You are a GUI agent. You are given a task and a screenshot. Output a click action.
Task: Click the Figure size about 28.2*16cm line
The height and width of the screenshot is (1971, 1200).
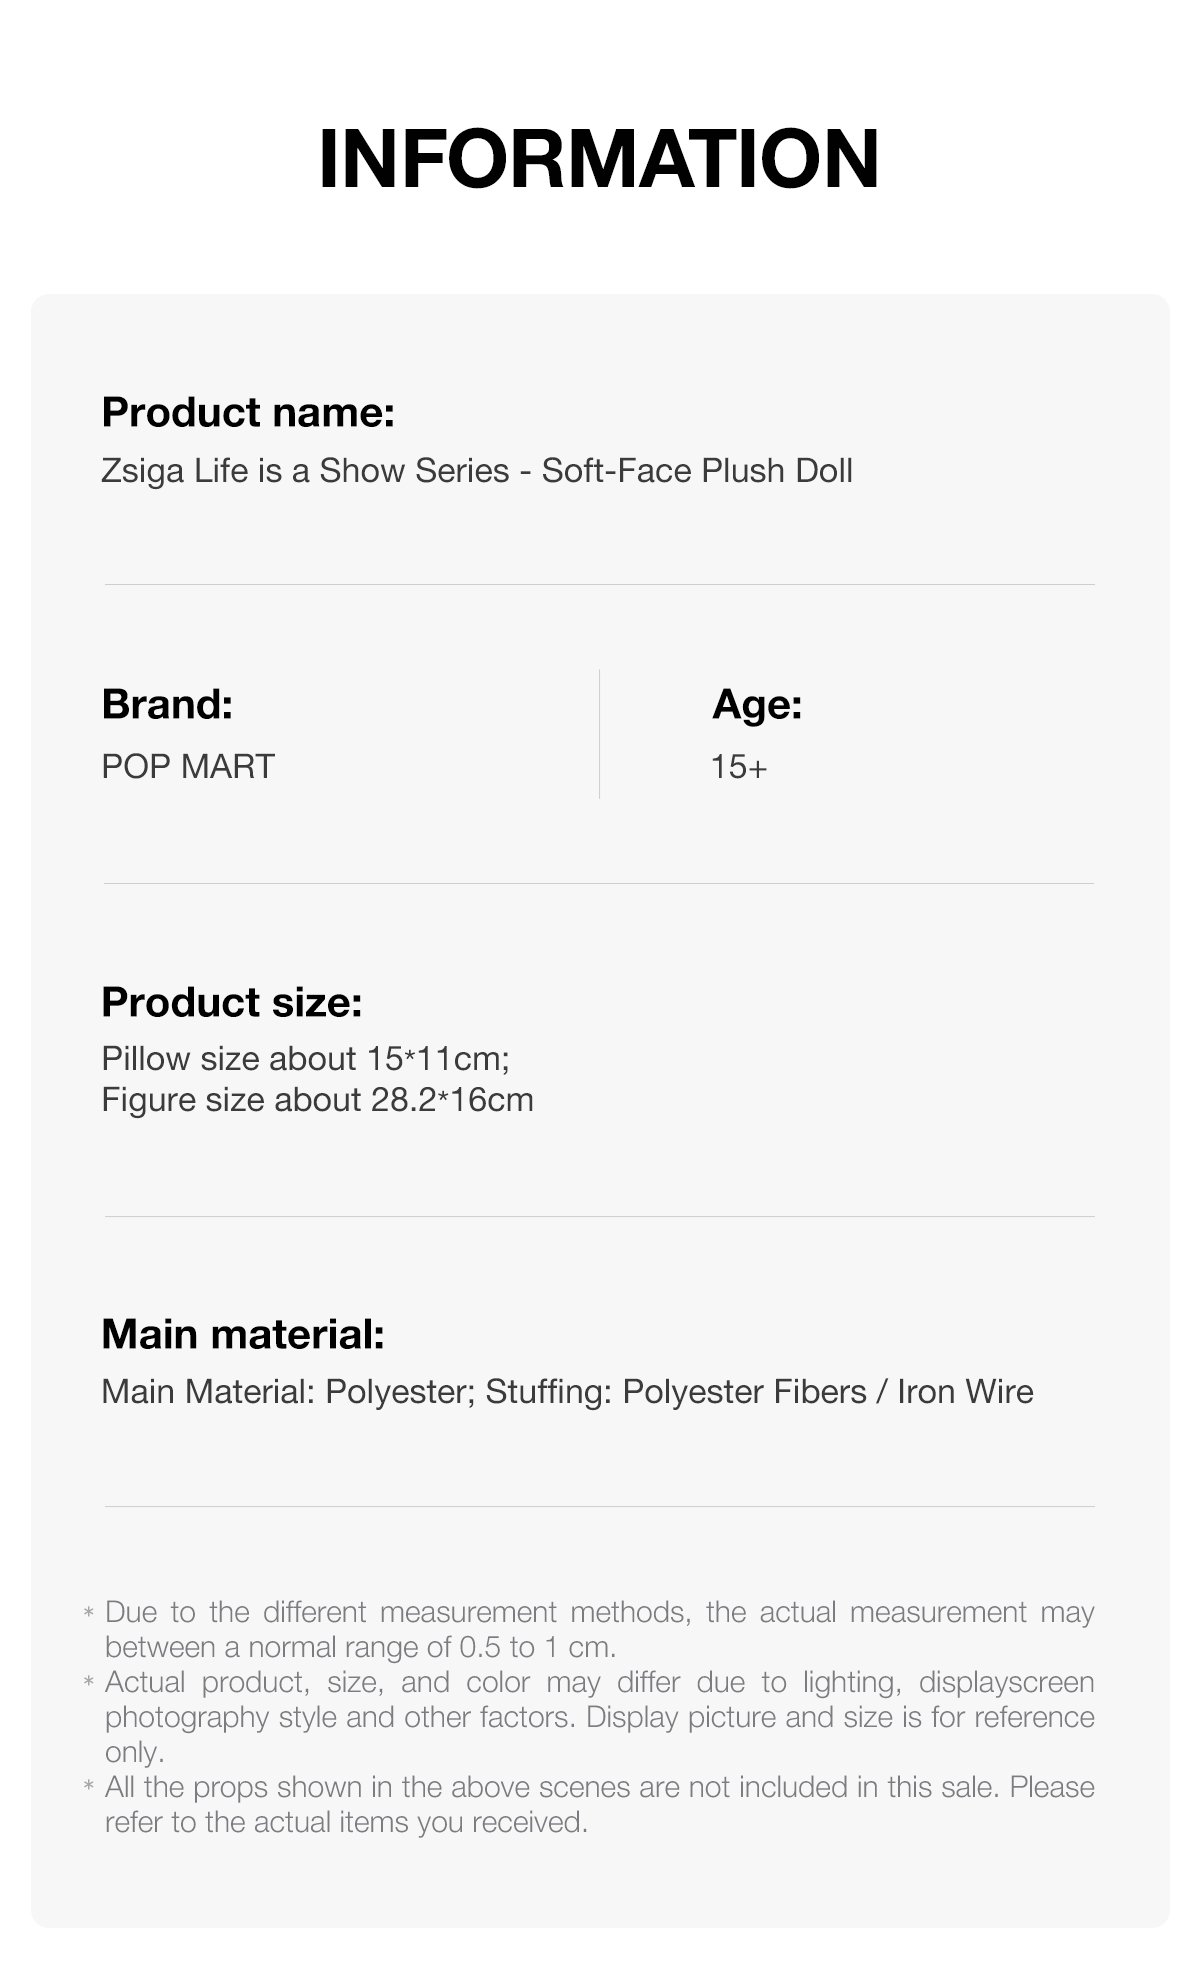(317, 1100)
